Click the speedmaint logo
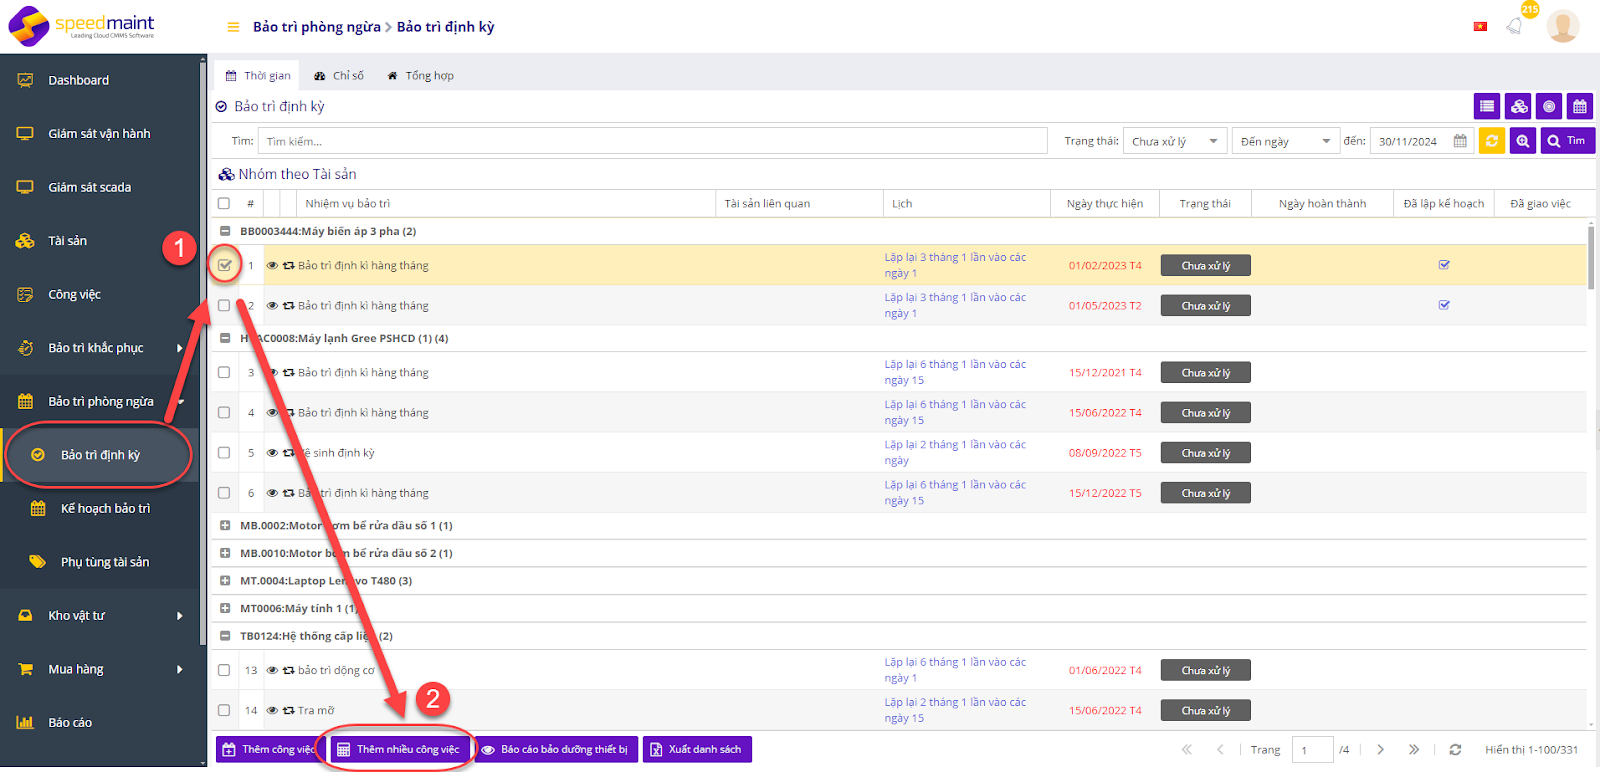Viewport: 1600px width, 772px height. click(x=83, y=26)
